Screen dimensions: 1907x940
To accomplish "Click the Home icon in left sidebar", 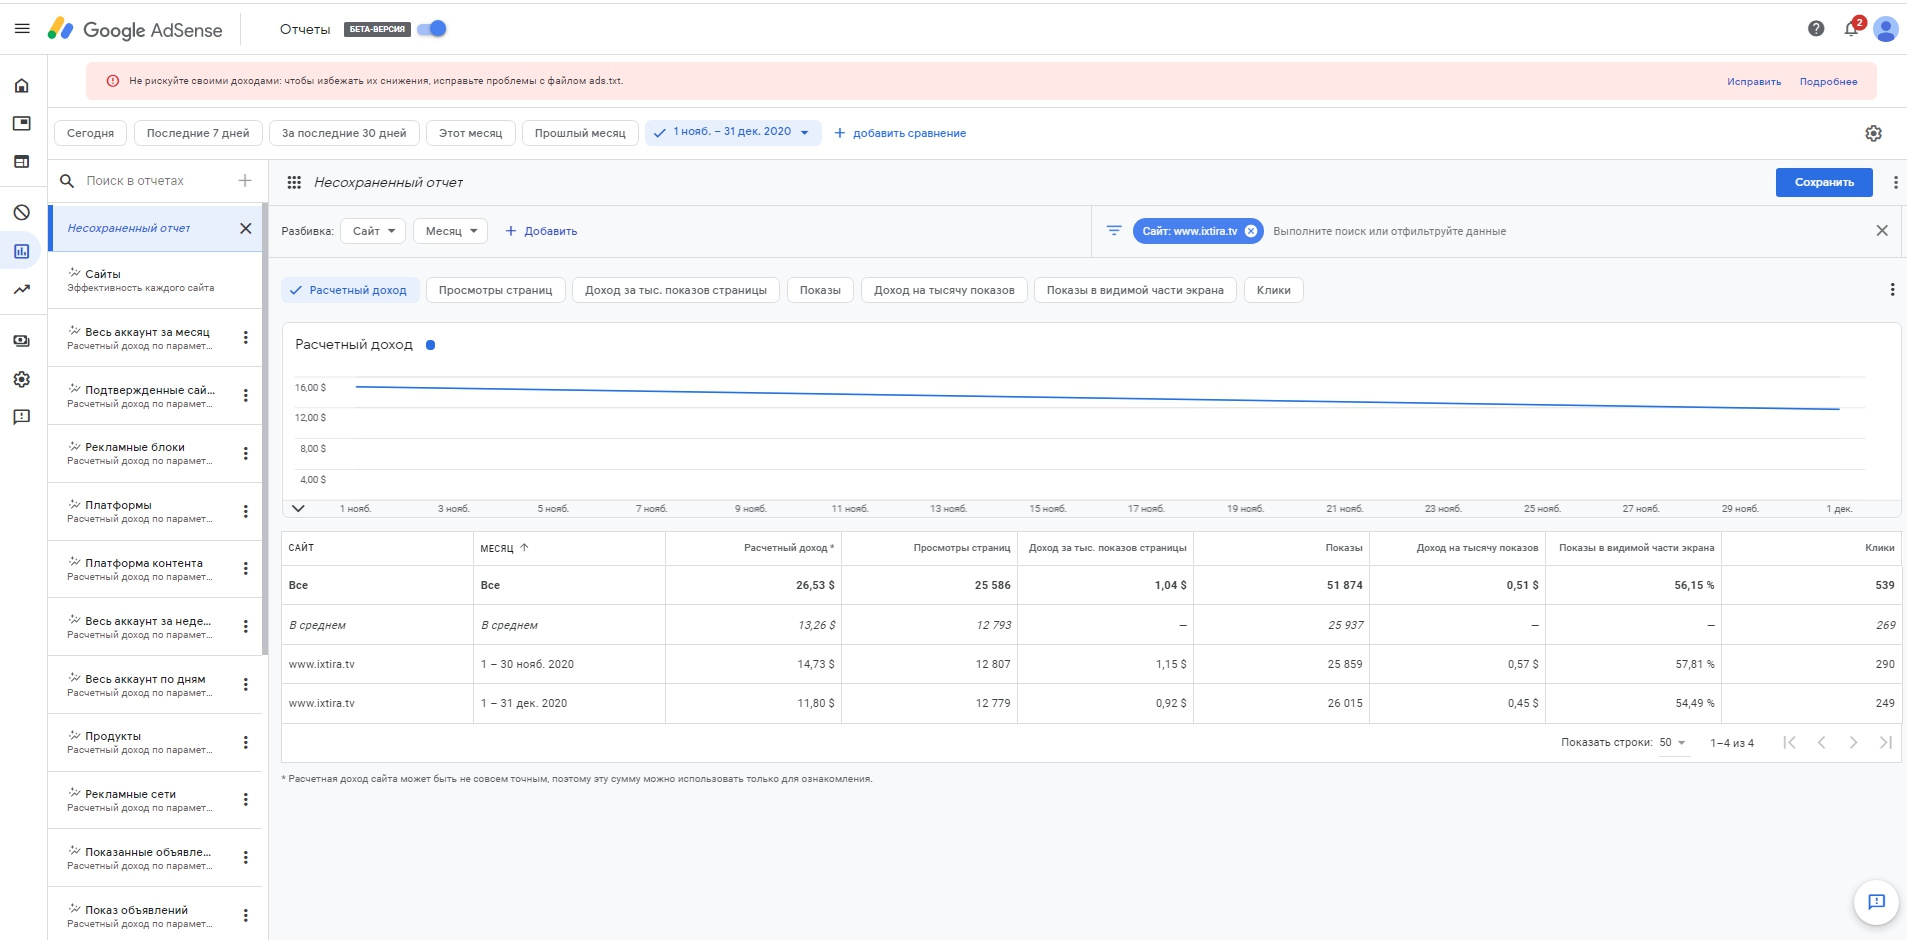I will pyautogui.click(x=22, y=86).
